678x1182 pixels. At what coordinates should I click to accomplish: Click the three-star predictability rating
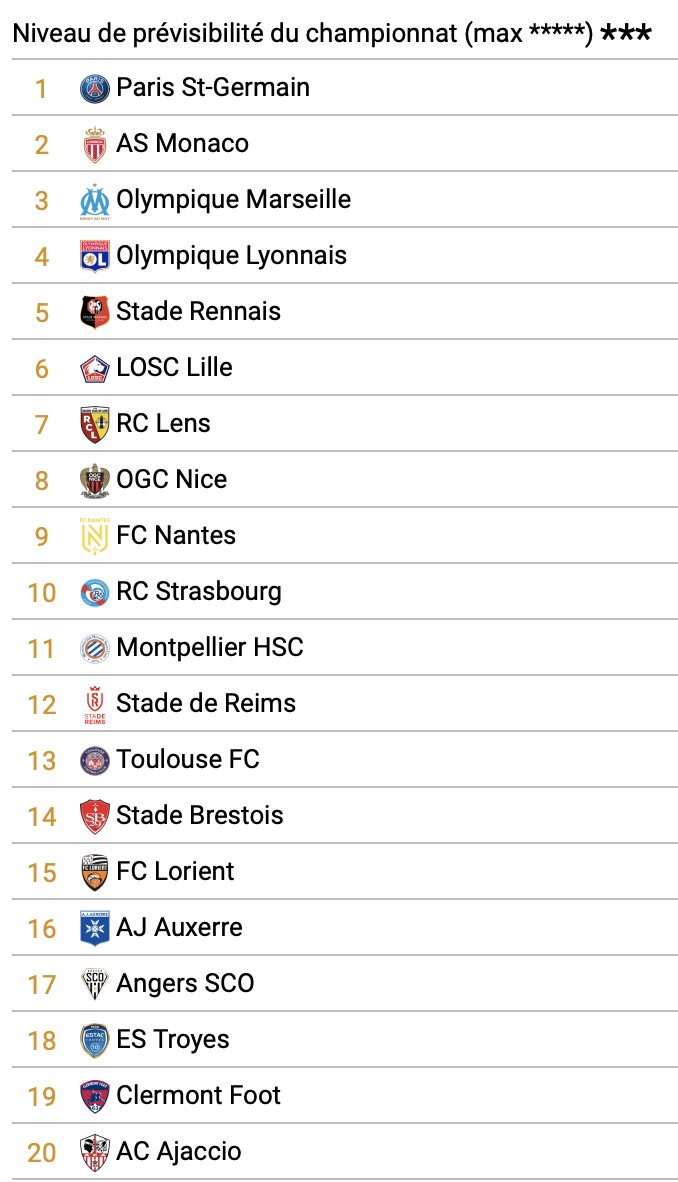[625, 34]
